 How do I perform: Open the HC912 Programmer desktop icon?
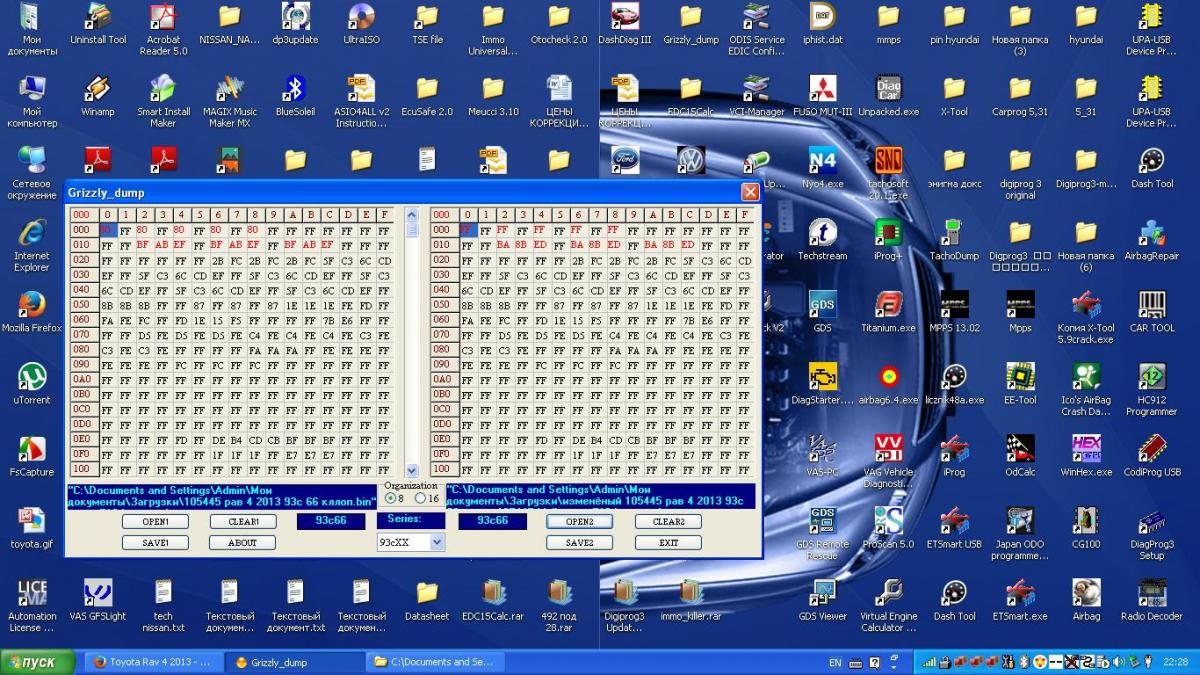(x=1152, y=390)
